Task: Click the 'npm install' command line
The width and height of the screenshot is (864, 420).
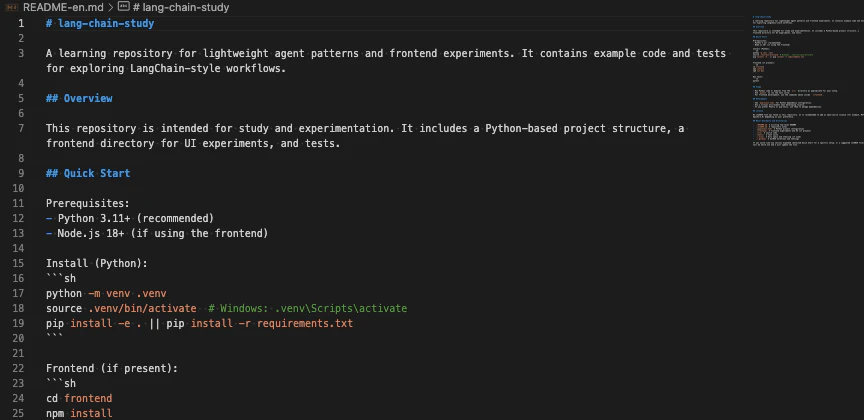Action: 79,413
